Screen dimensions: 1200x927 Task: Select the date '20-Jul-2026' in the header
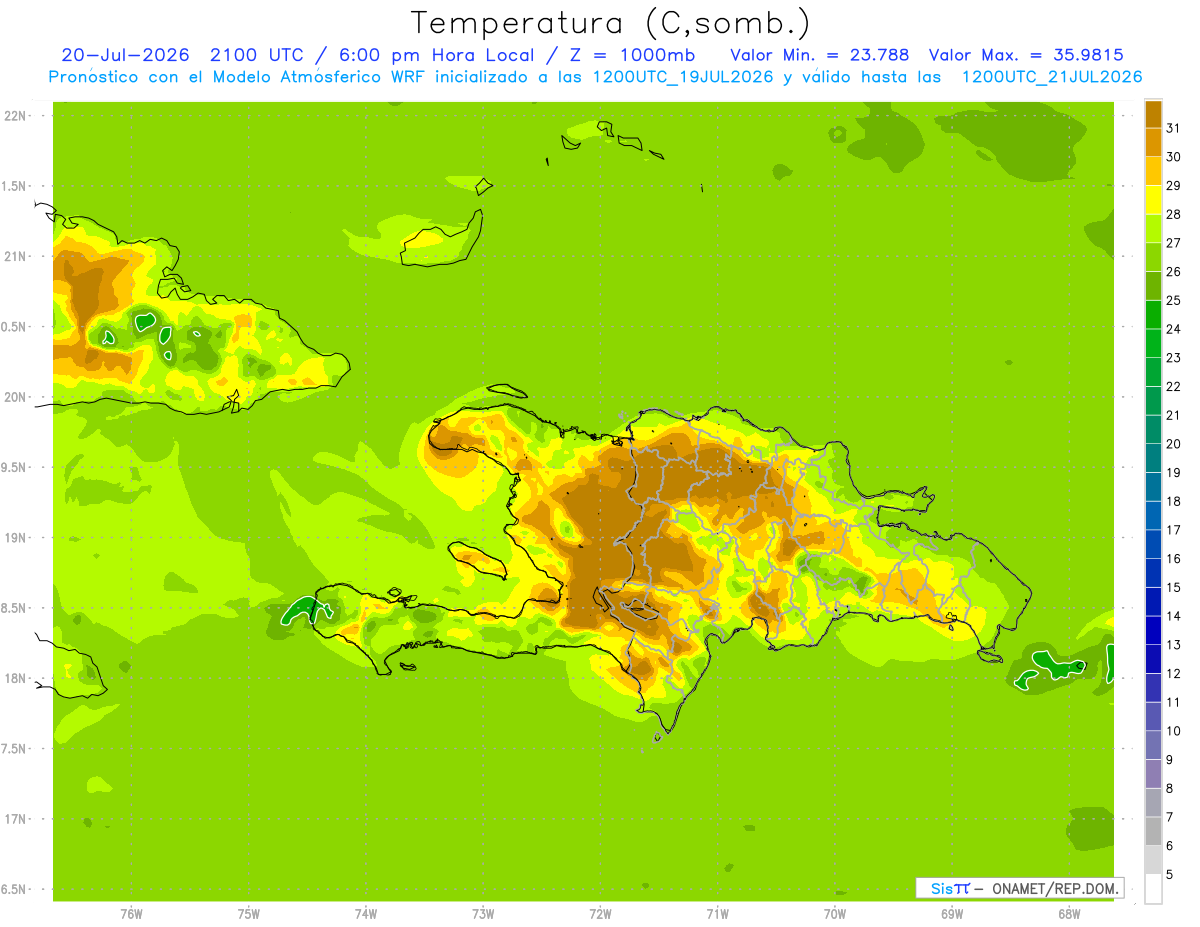(x=125, y=54)
